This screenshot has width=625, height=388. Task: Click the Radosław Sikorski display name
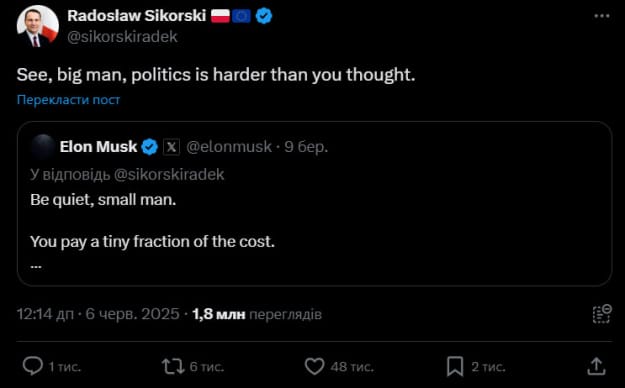tap(137, 16)
